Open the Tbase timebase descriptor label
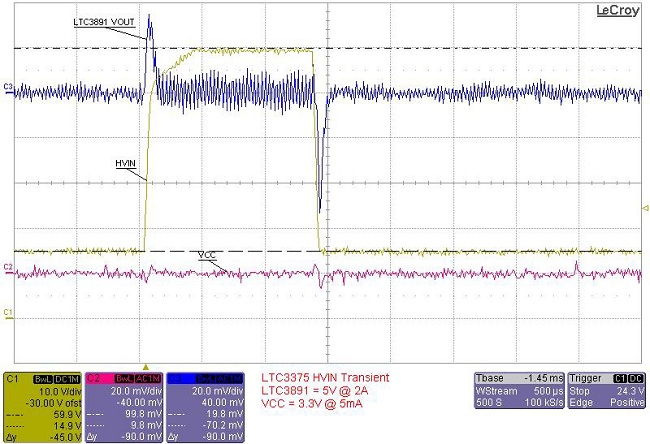 coord(490,378)
